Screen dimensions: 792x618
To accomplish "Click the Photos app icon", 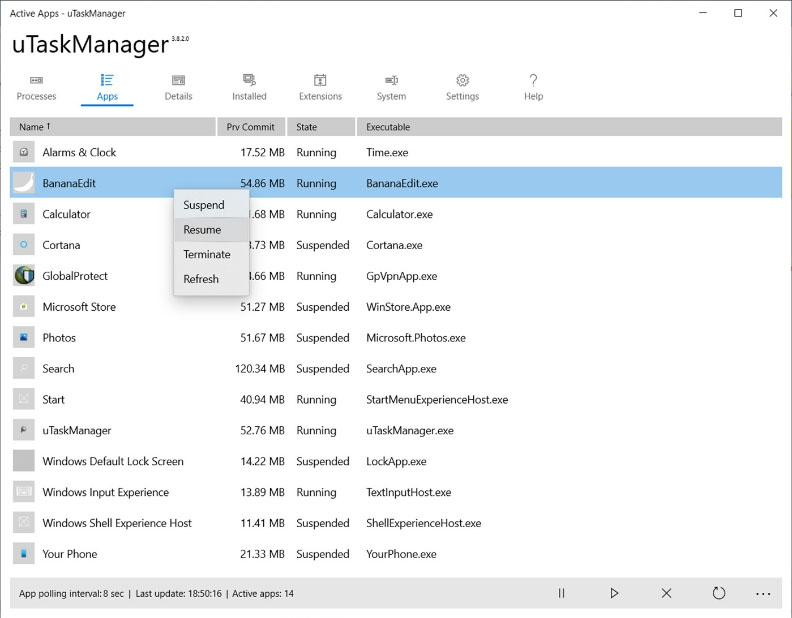I will (24, 337).
